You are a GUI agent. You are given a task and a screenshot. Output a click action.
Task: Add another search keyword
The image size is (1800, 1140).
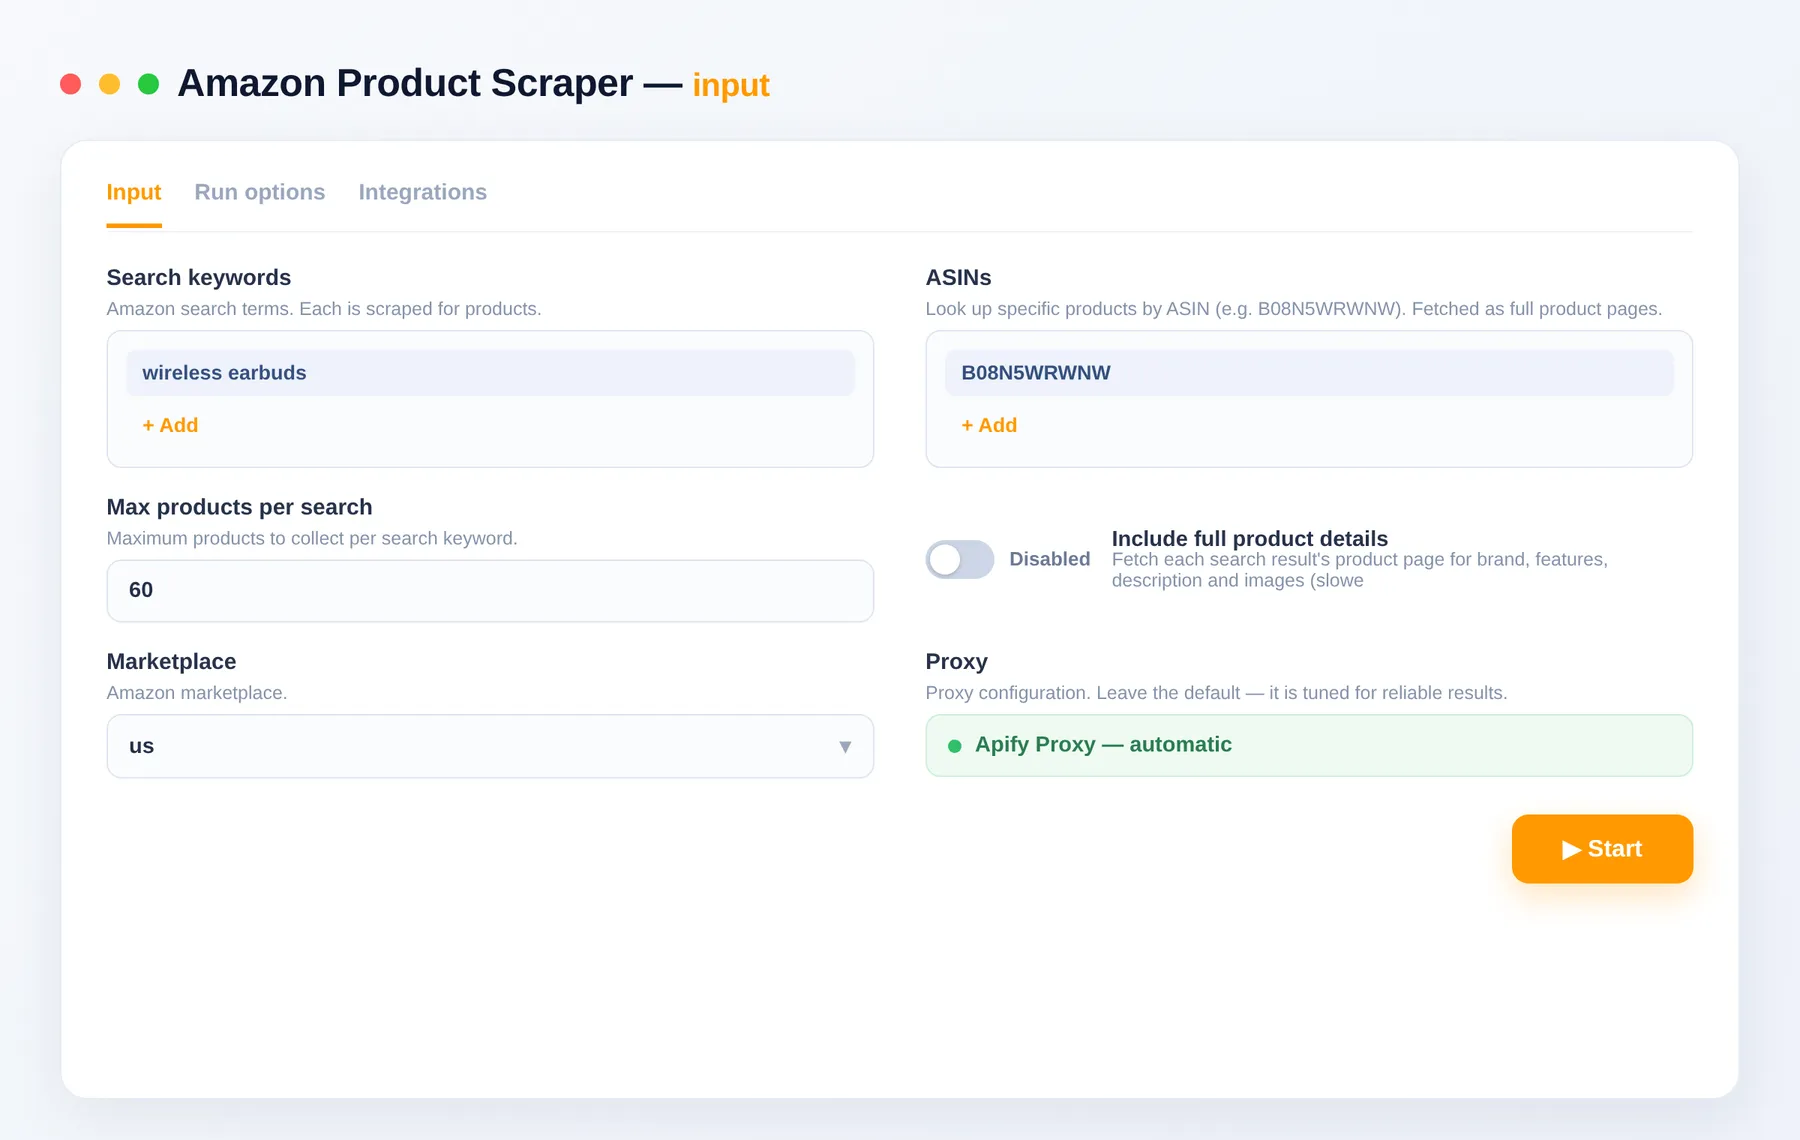click(170, 425)
